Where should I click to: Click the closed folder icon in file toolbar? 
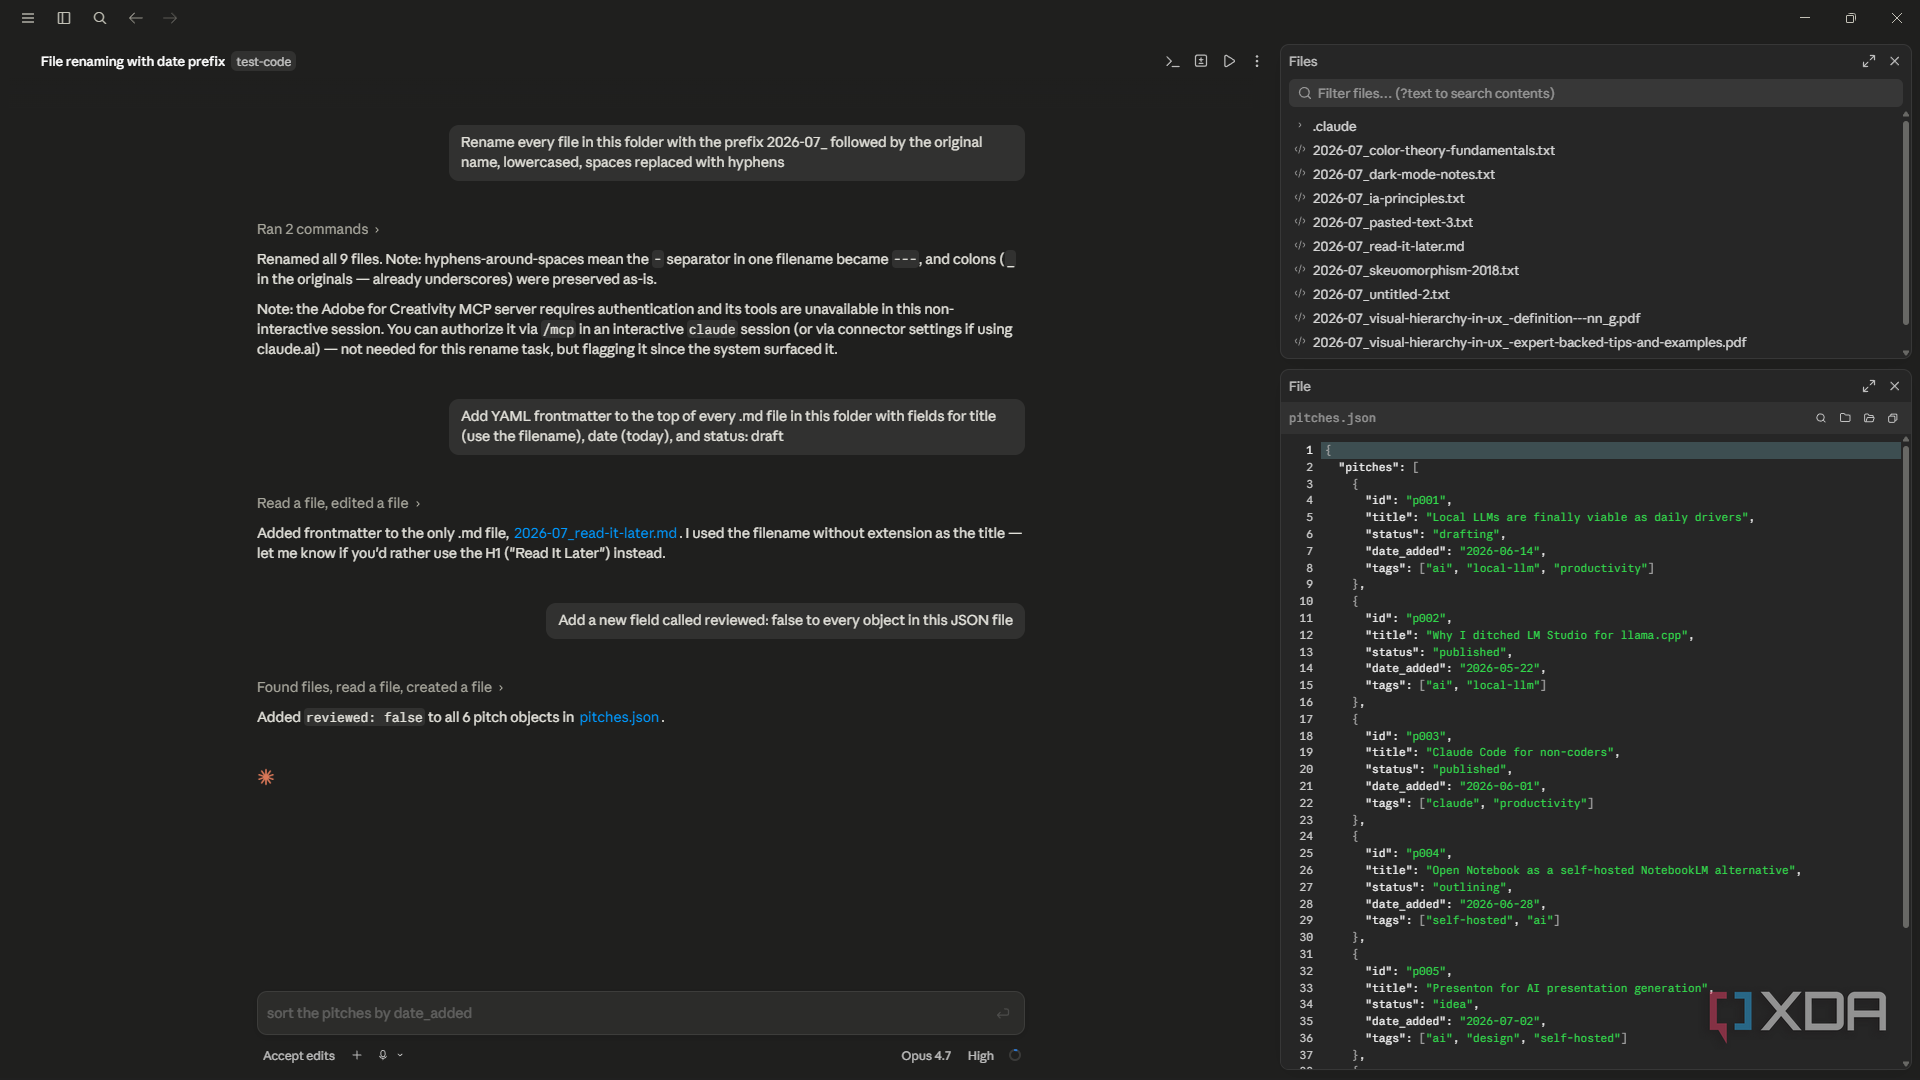click(x=1845, y=418)
